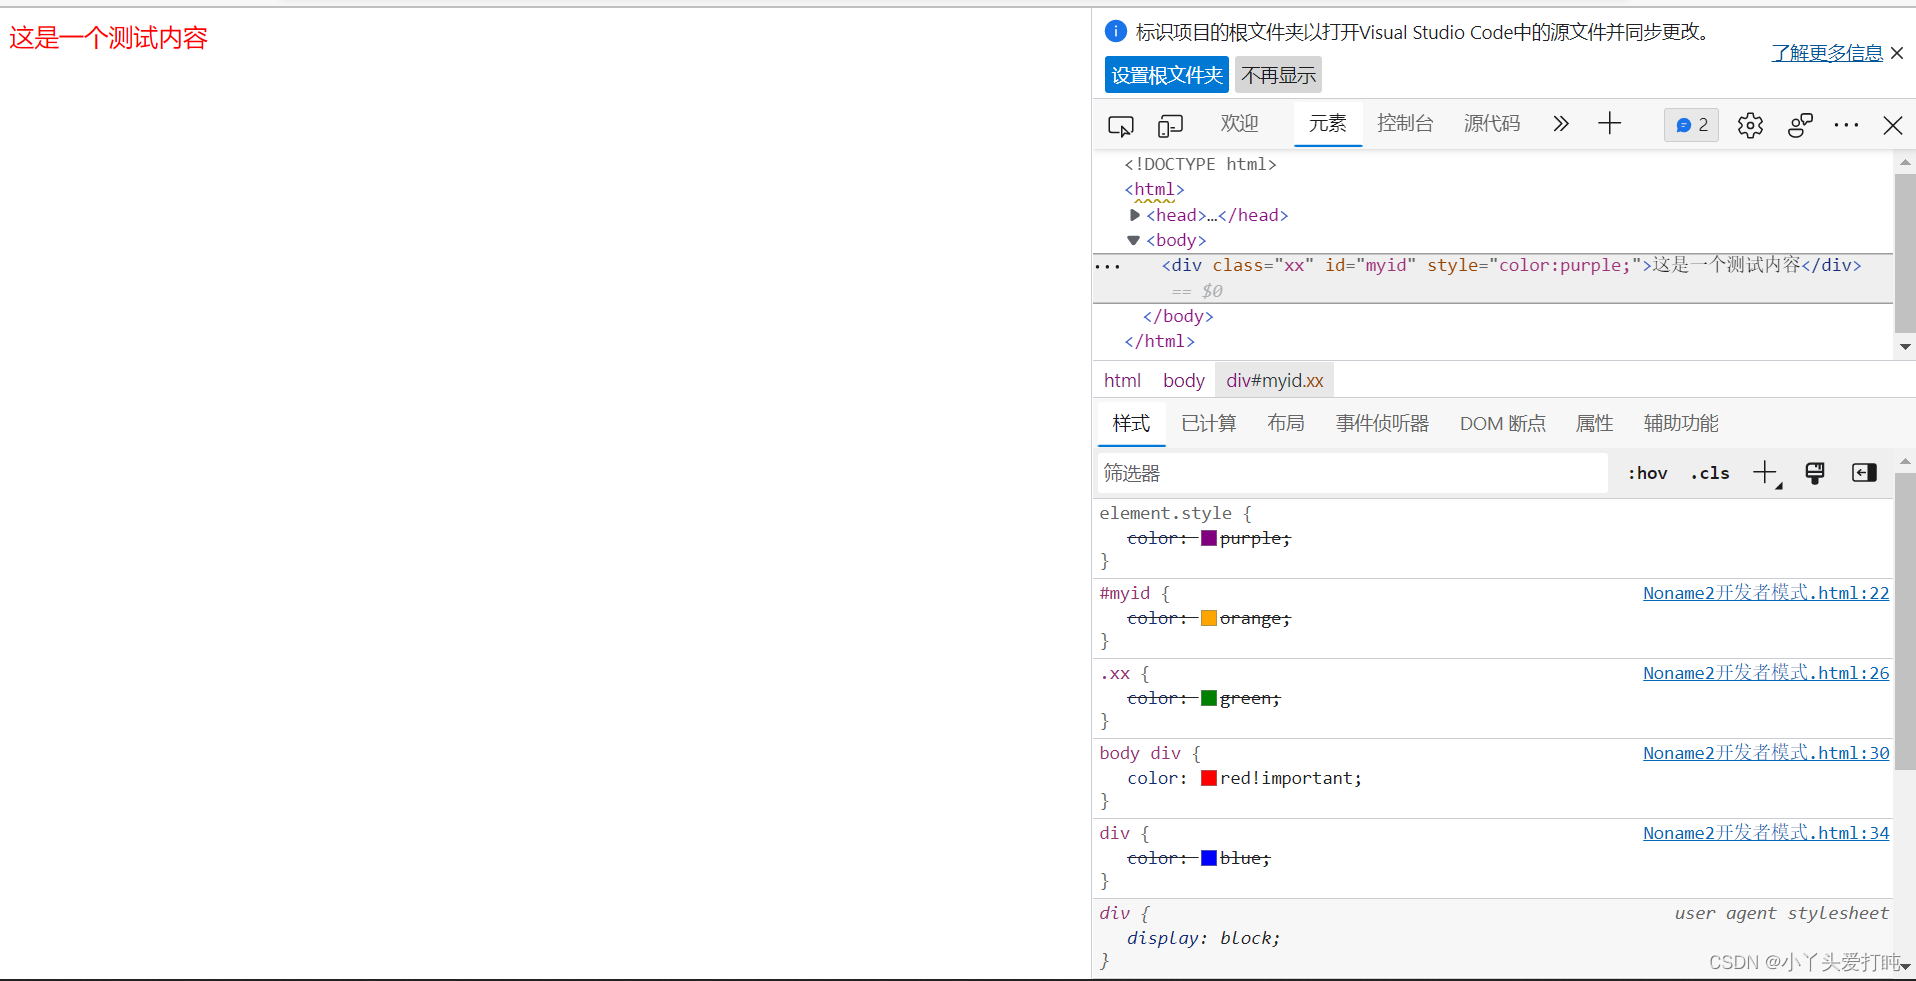Click the blue info icon in banner
Viewport: 1916px width, 981px height.
click(1116, 32)
